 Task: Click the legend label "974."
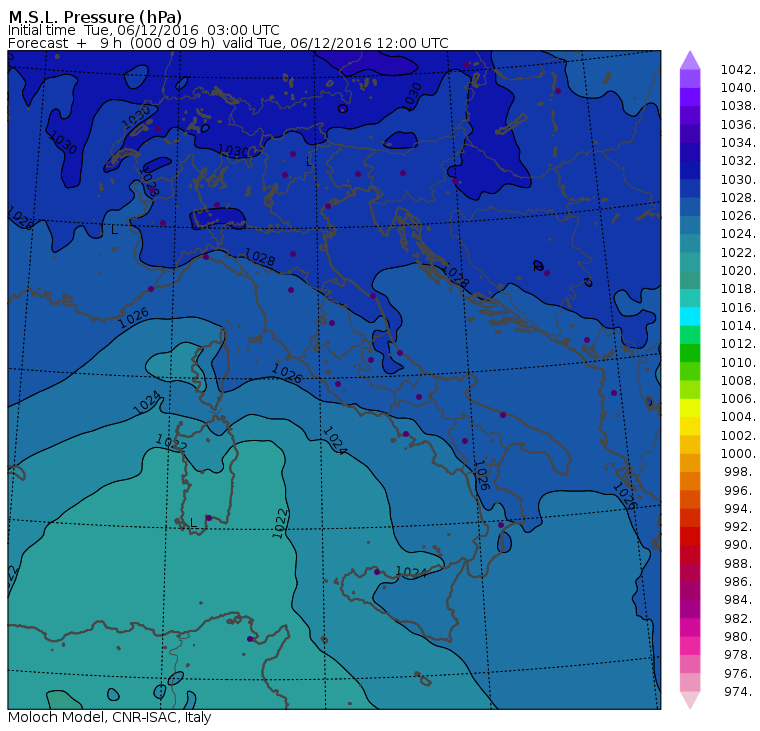click(741, 691)
